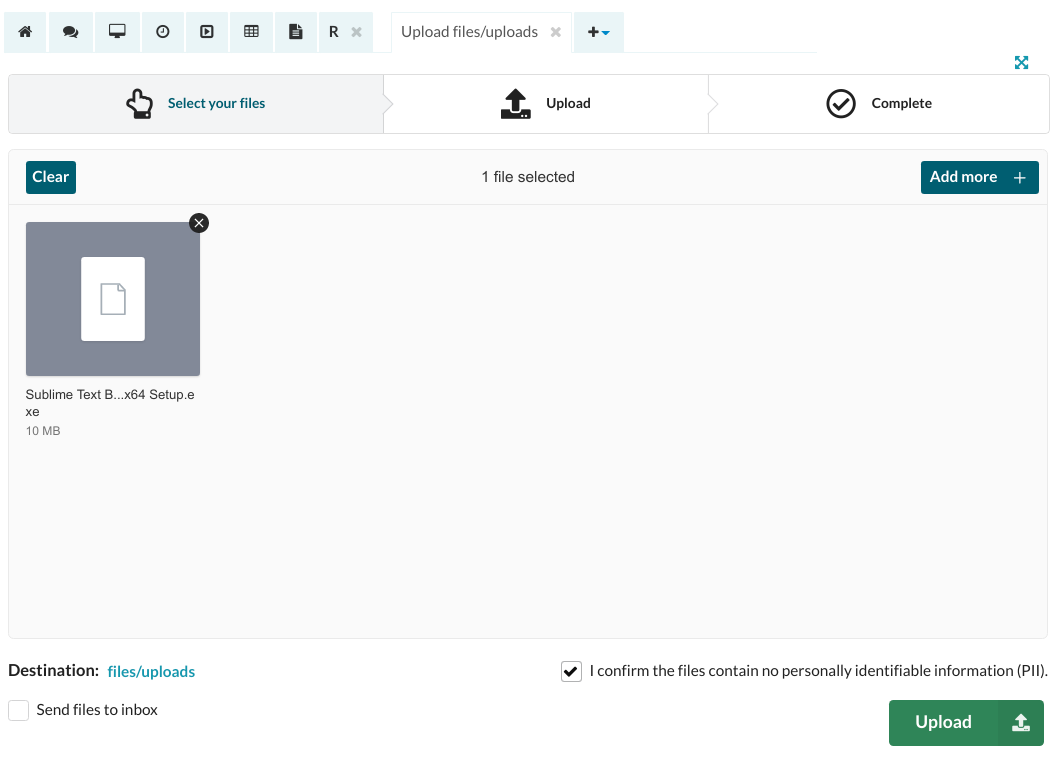Click Add more to select files
The image size is (1057, 758).
979,177
